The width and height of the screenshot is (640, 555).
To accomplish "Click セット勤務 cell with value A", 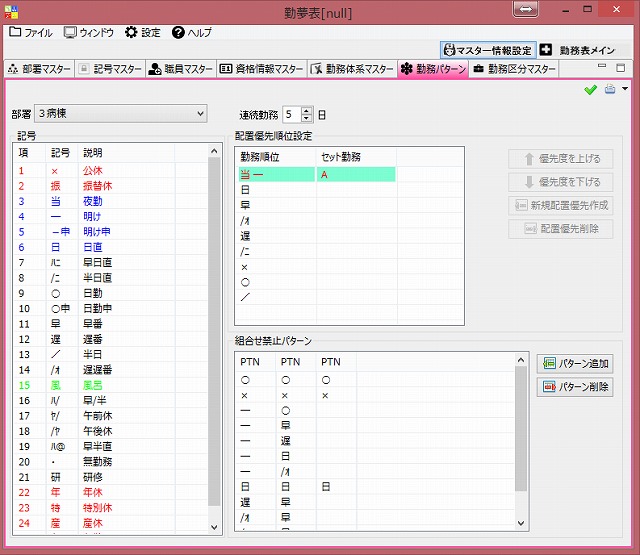I will [x=356, y=174].
